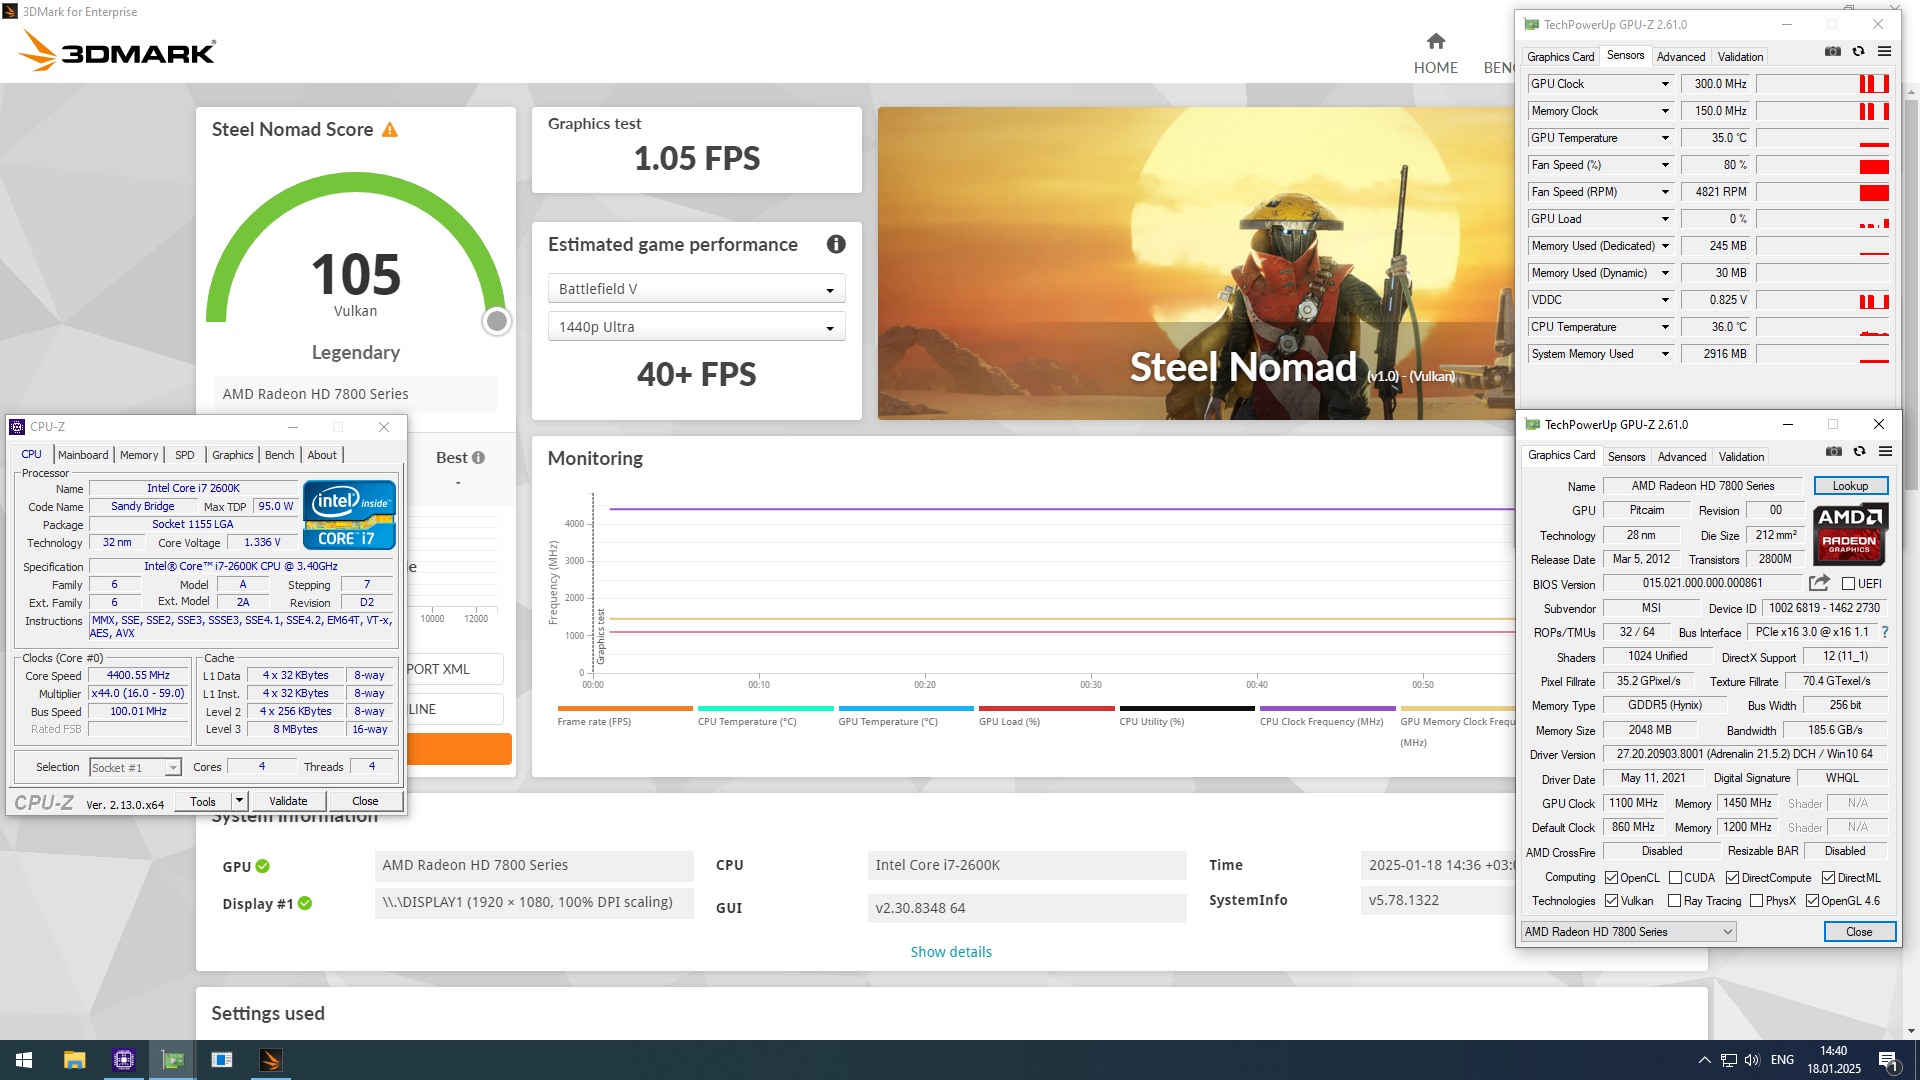Toggle the OpenGL 4.6 checkbox
This screenshot has height=1080, width=1920.
(1812, 901)
